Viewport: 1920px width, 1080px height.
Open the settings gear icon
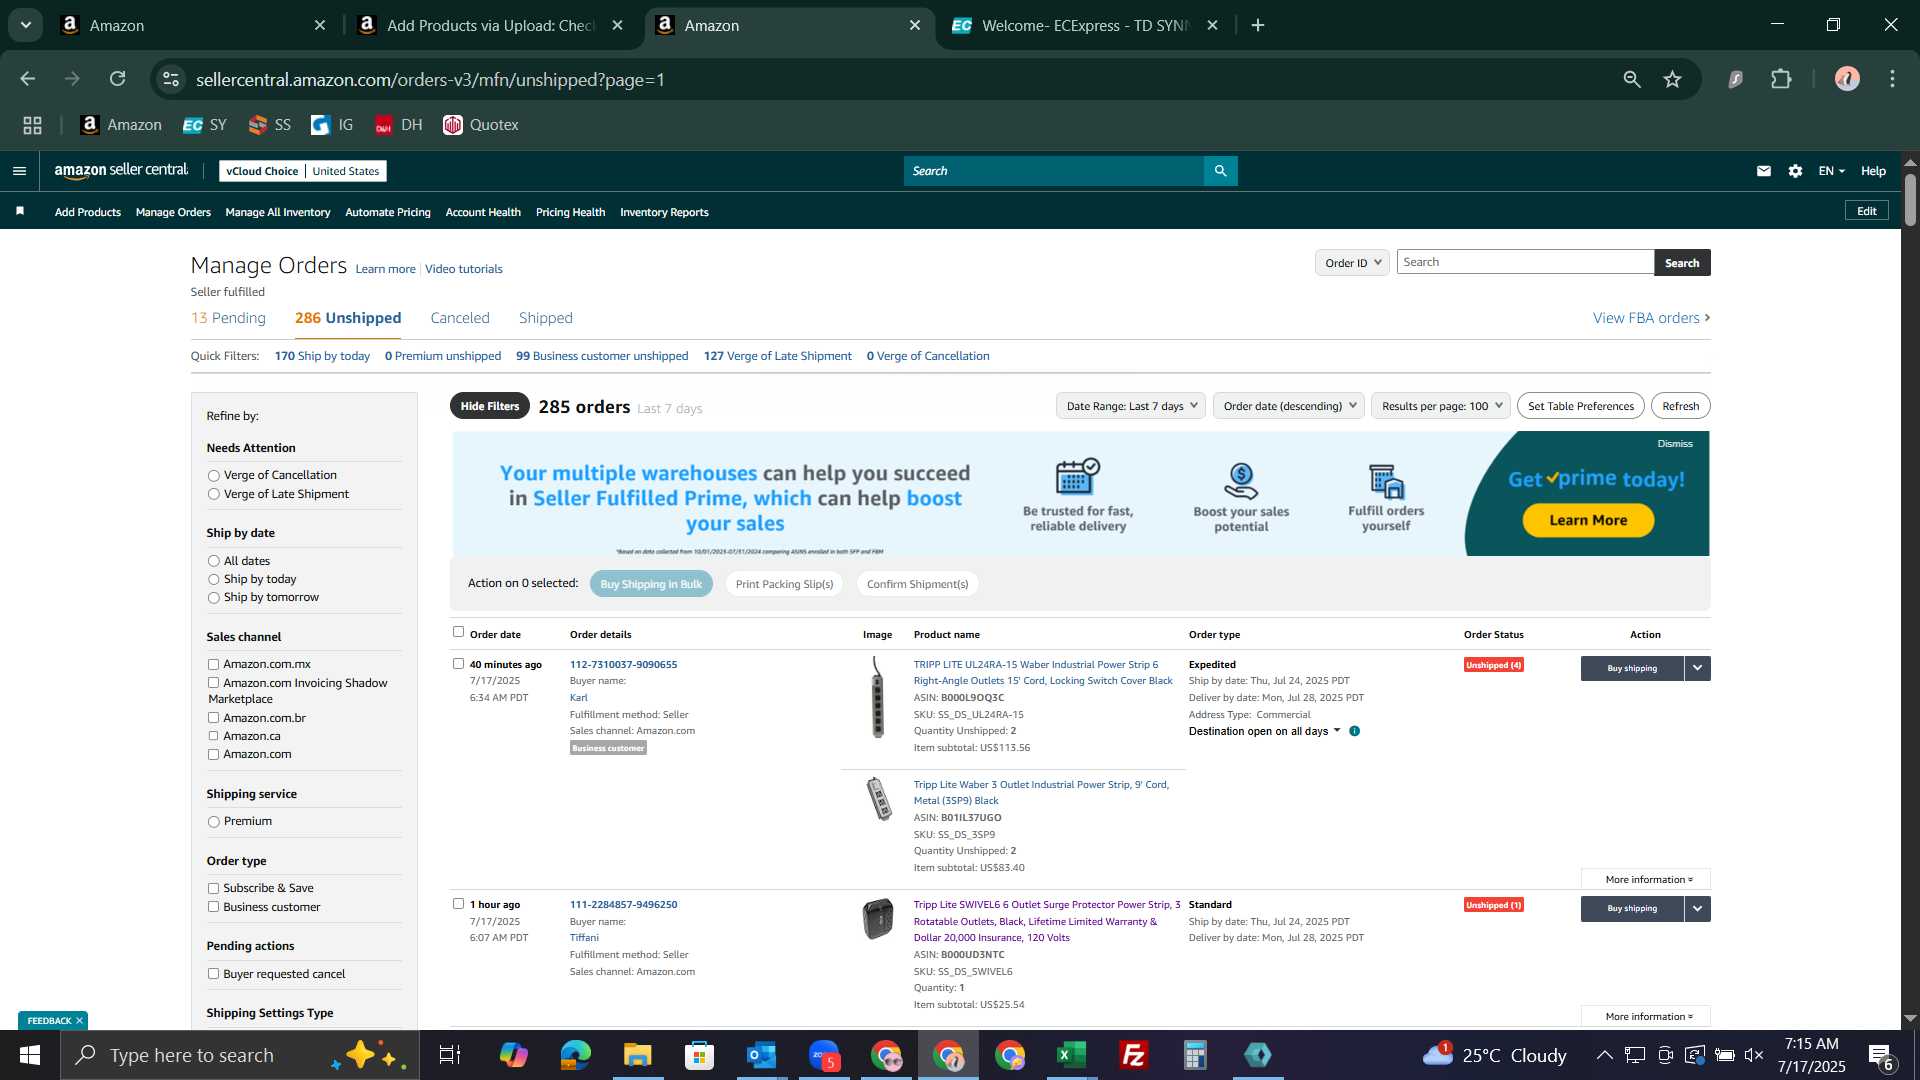1795,171
